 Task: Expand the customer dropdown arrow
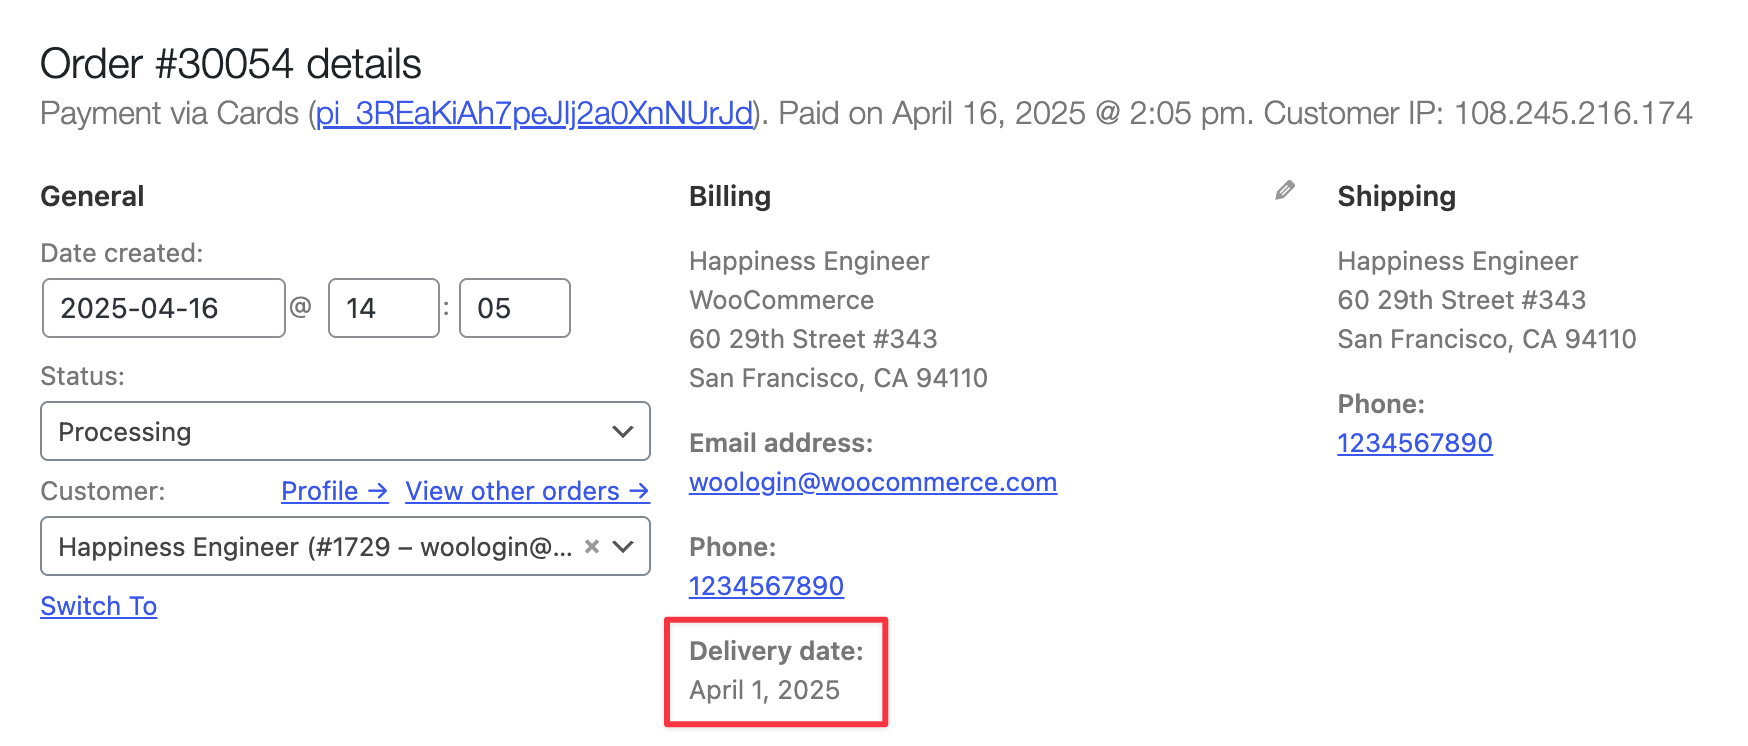point(623,546)
